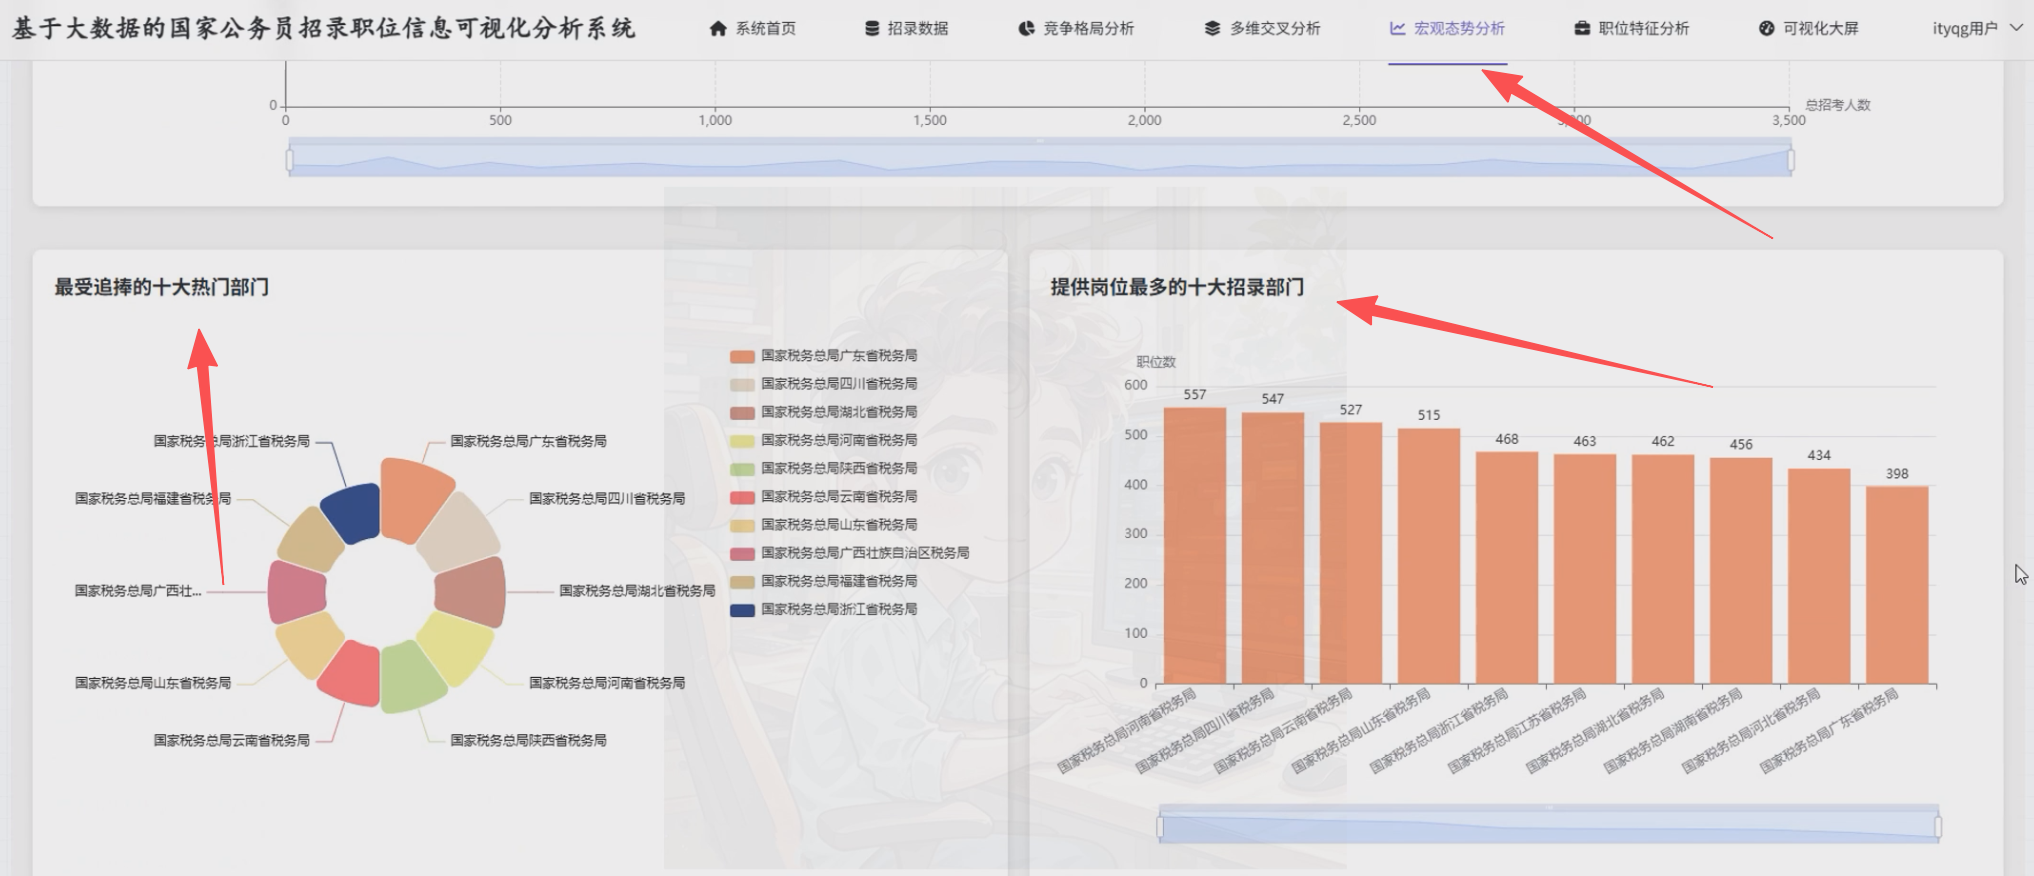Click the top chart zoom slider left handle
2034x876 pixels.
pyautogui.click(x=289, y=160)
